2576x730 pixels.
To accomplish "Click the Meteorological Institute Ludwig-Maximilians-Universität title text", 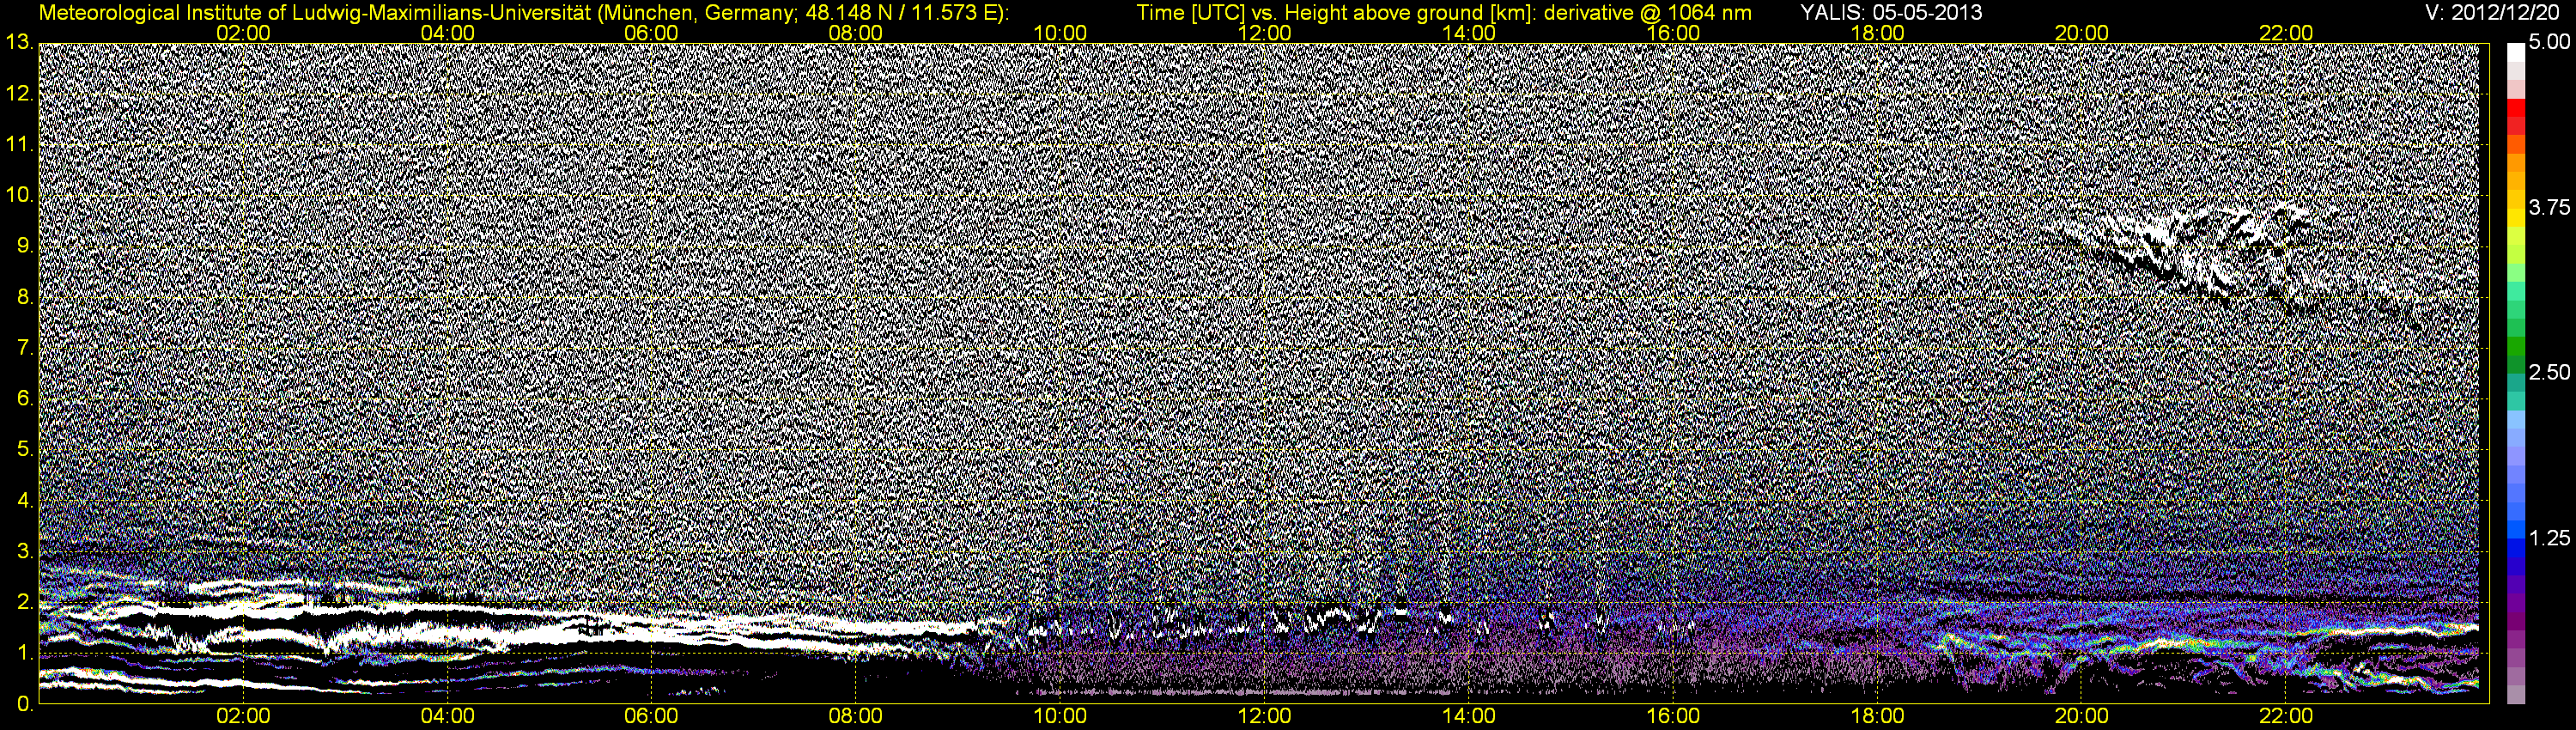I will click(x=523, y=13).
